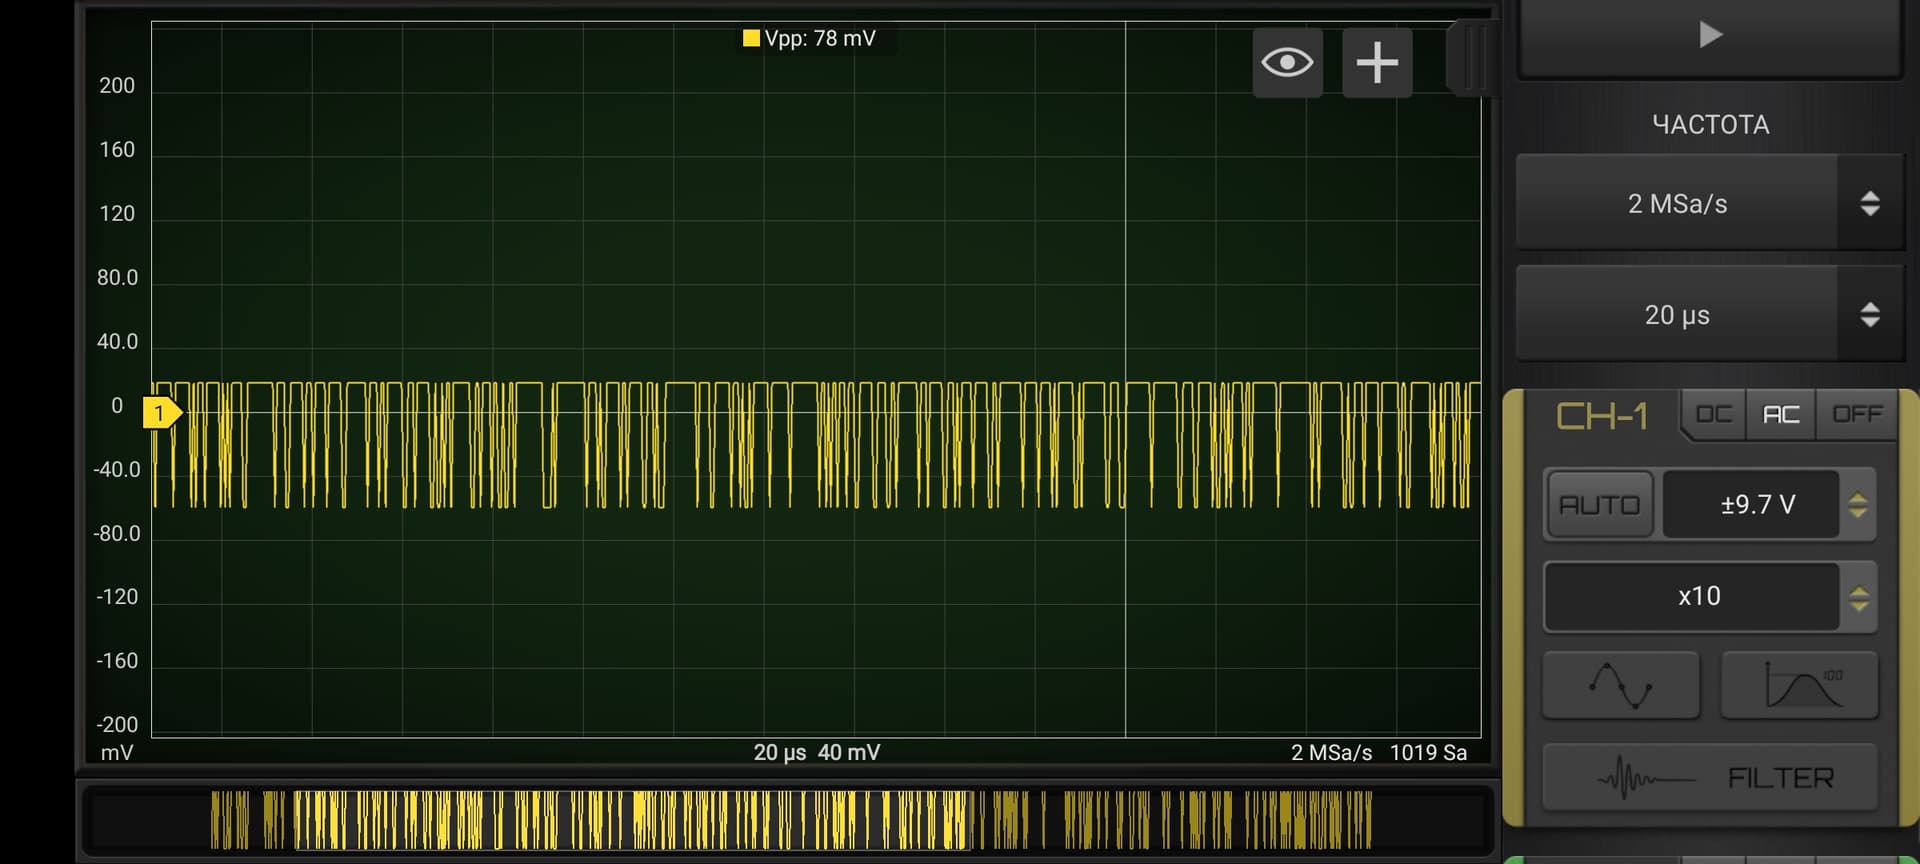
Task: Open the 2 MSa/s sample rate selector
Action: pyautogui.click(x=1677, y=203)
